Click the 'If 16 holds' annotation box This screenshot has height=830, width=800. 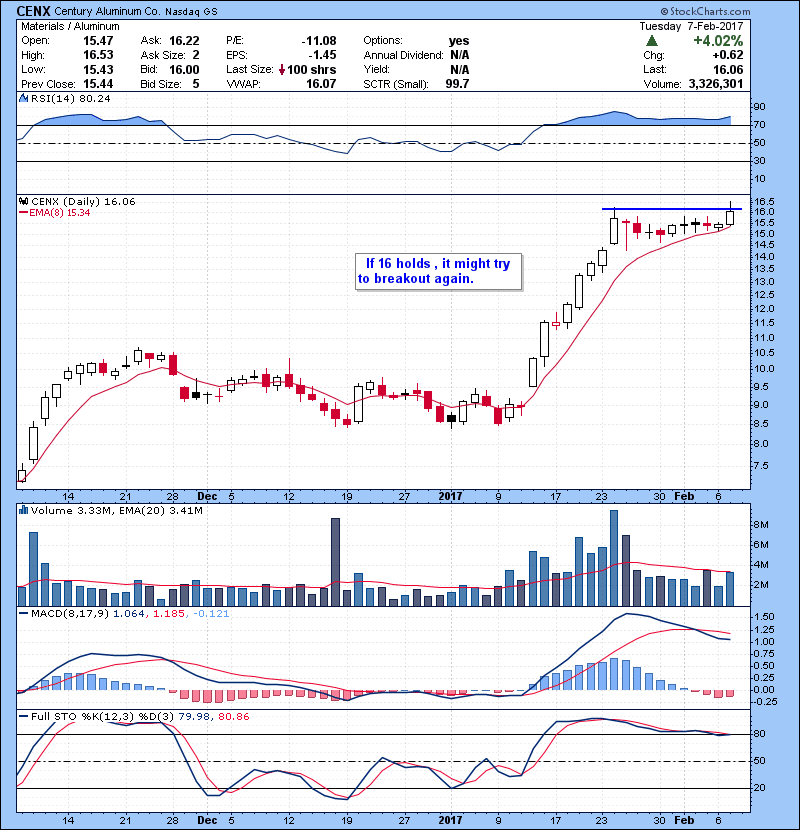tap(438, 272)
